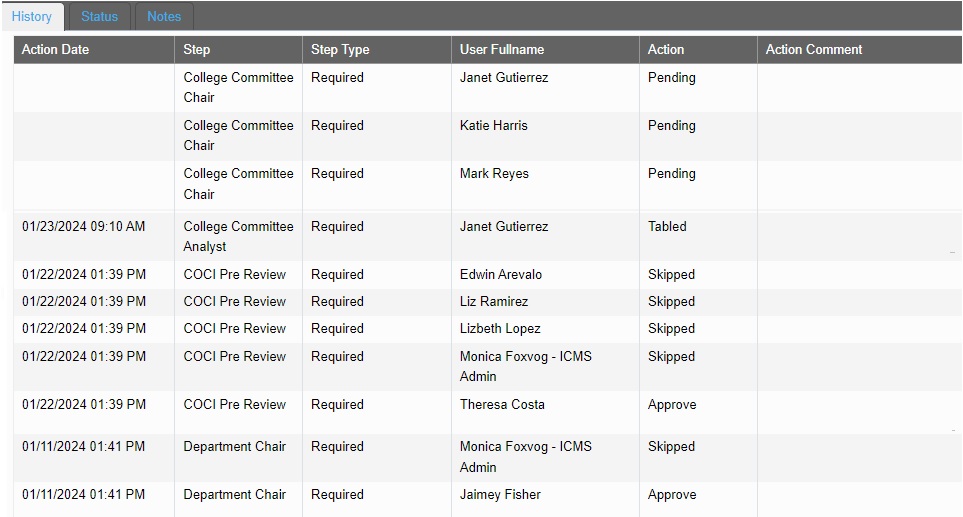Select the Liz Ramirez skipped row
This screenshot has height=517, width=963.
[x=488, y=301]
